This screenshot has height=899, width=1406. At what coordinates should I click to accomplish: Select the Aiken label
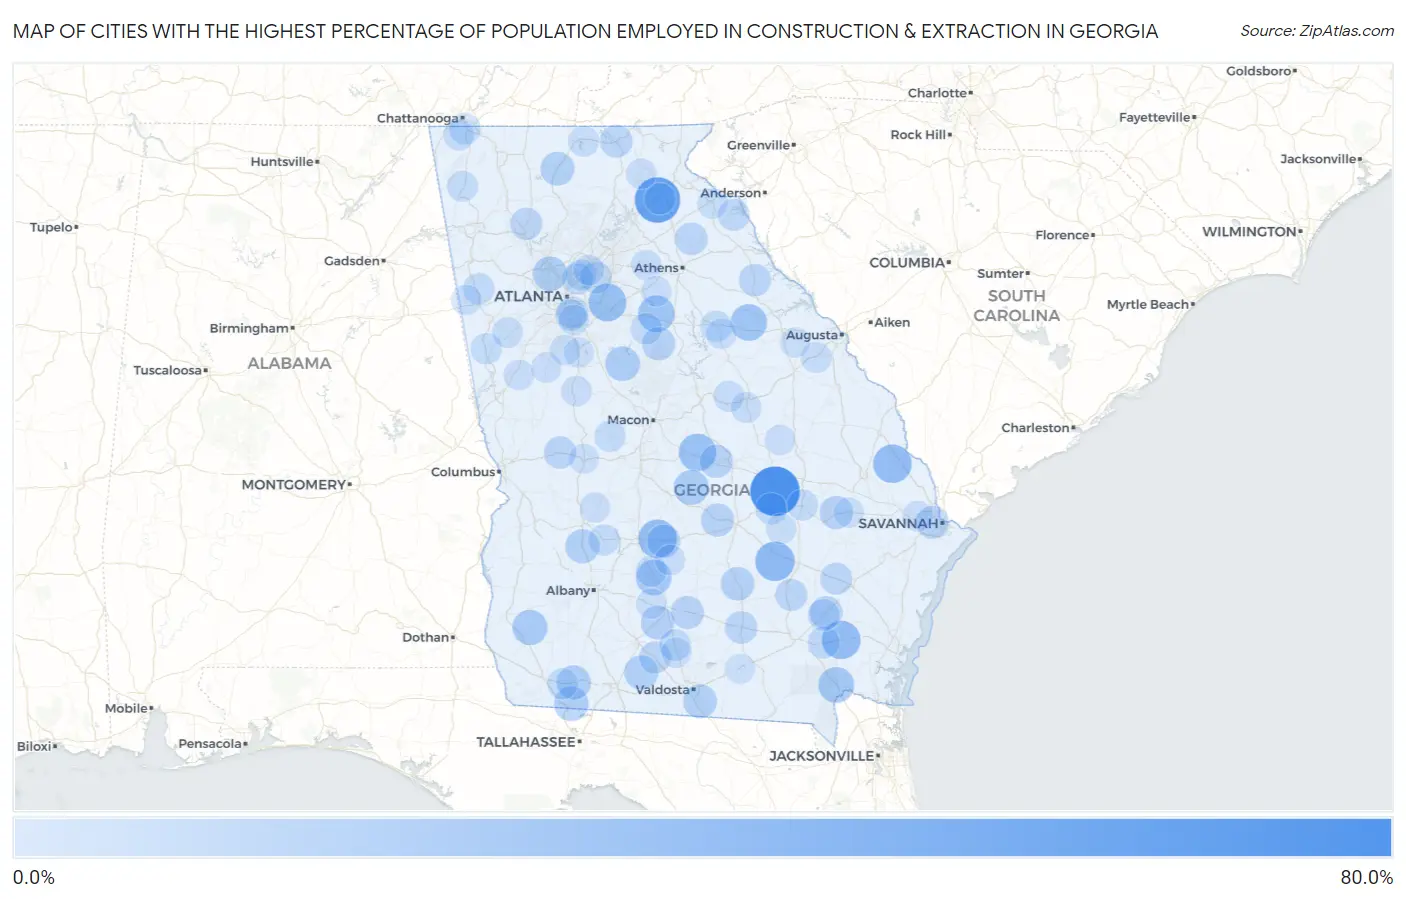click(x=892, y=322)
